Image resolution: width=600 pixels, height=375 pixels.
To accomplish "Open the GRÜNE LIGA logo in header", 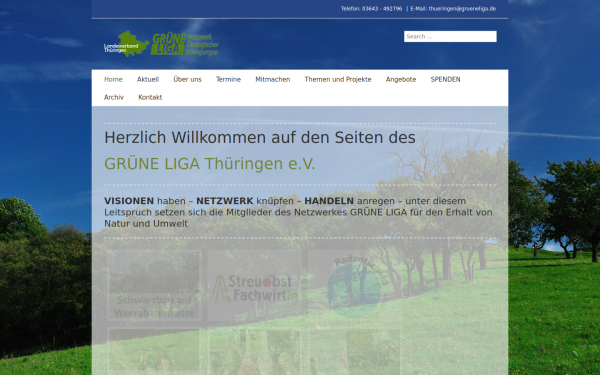I will pos(161,44).
